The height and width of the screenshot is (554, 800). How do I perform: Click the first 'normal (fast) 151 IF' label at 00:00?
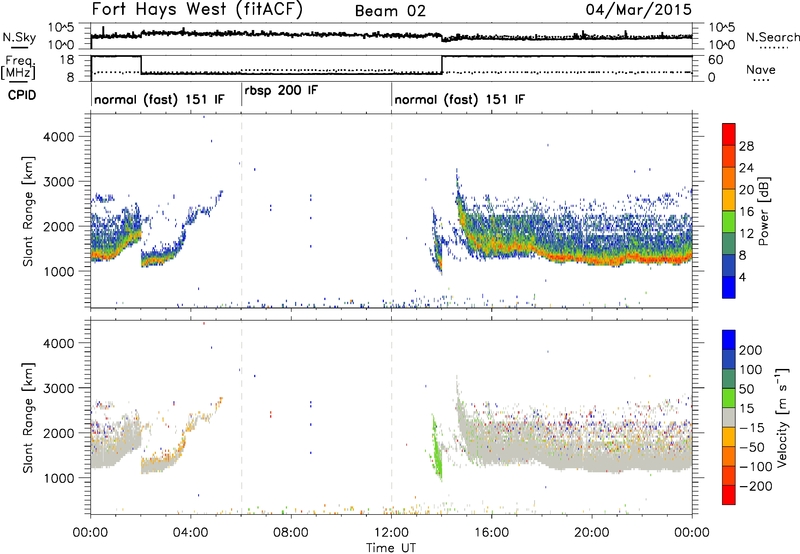click(x=159, y=100)
